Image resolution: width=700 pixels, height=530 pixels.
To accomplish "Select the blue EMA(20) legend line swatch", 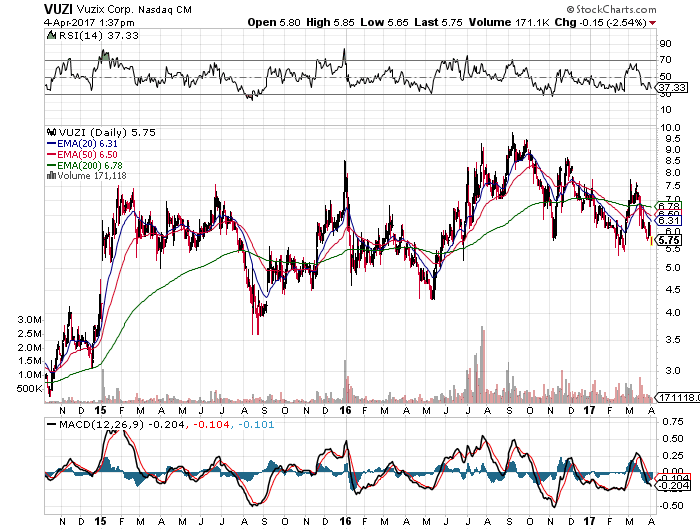I will (x=51, y=144).
